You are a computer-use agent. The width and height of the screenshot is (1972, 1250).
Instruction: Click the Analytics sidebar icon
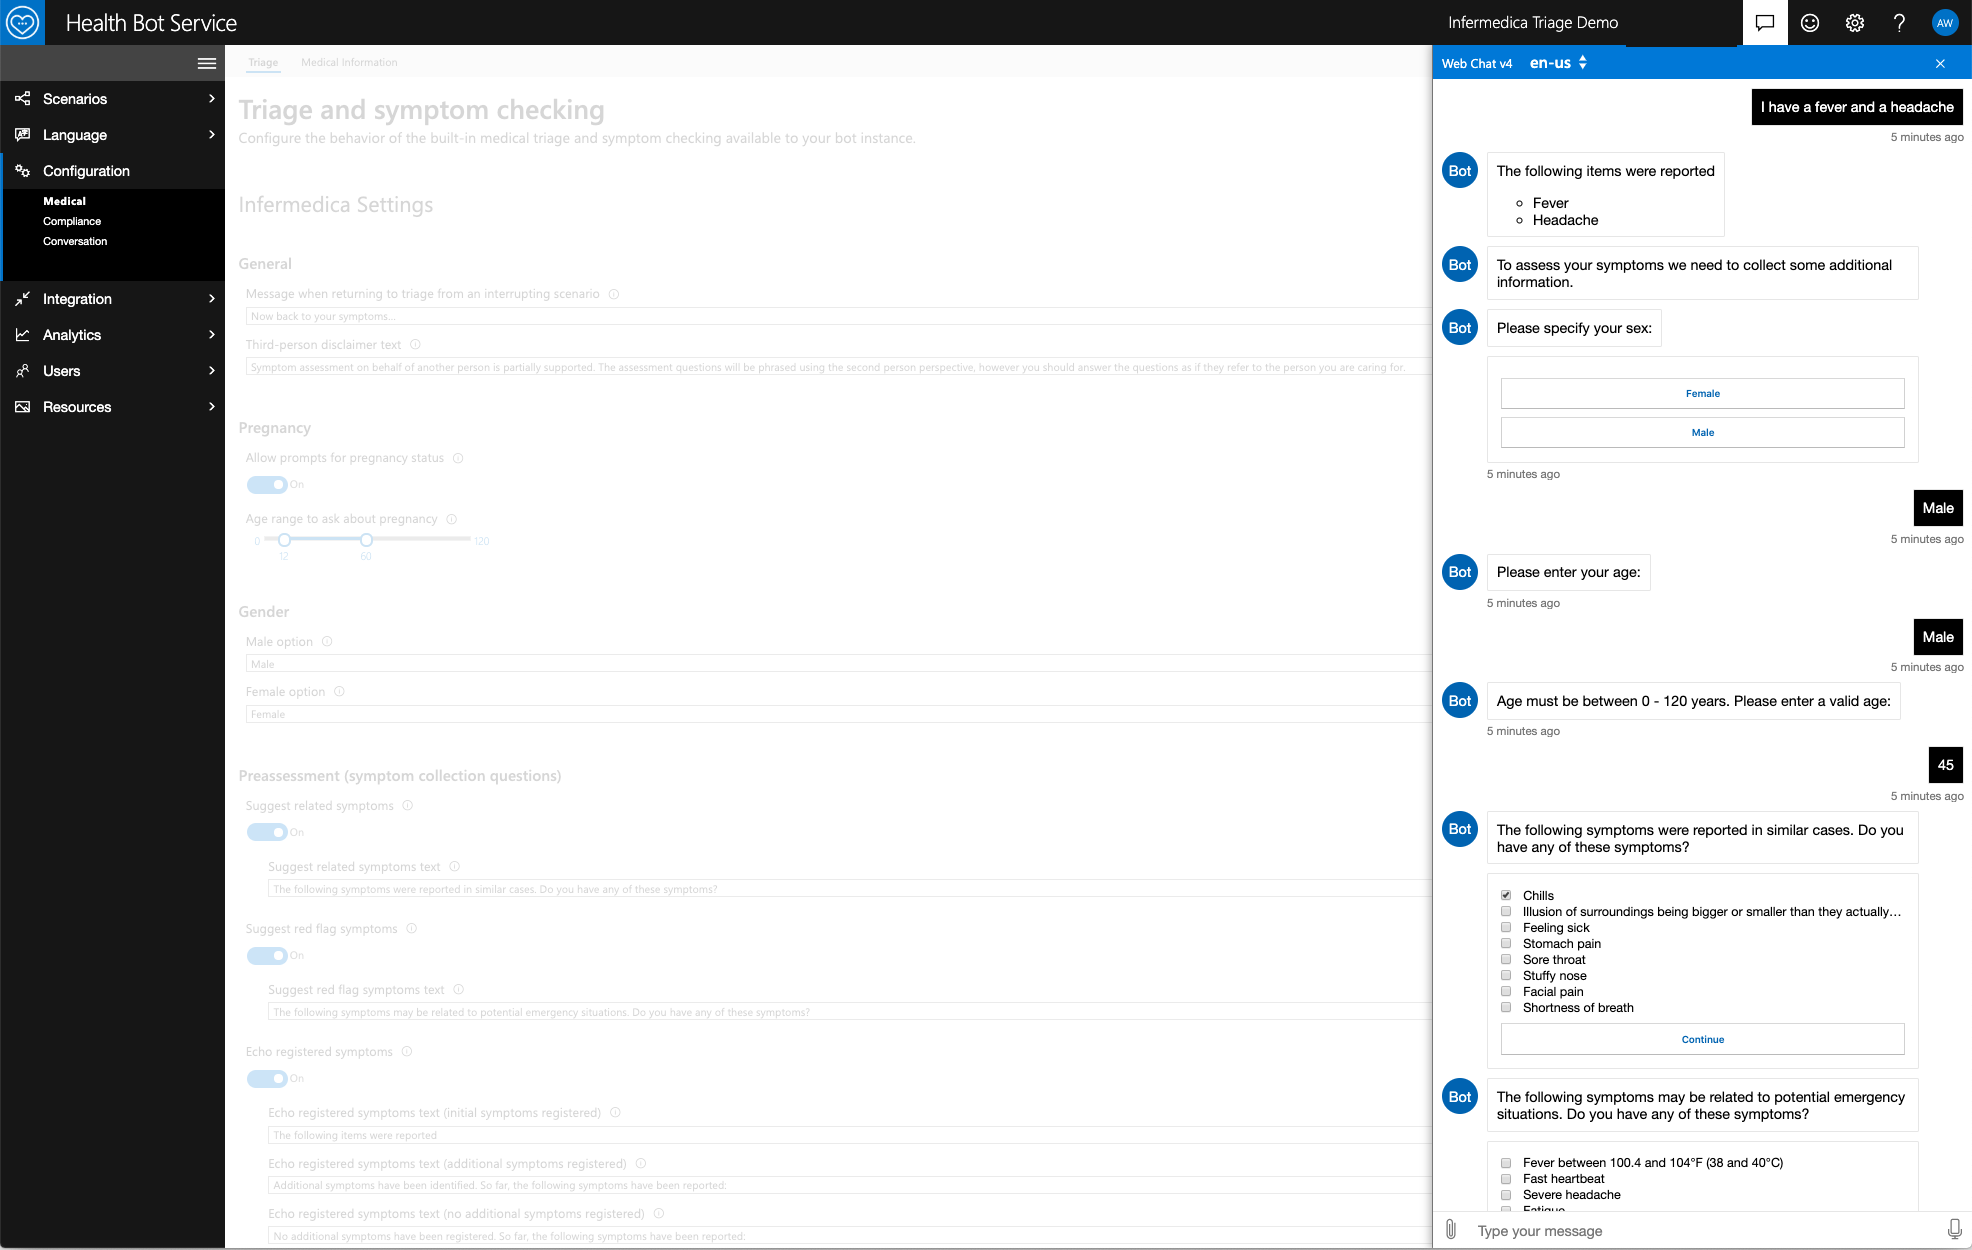pyautogui.click(x=22, y=335)
